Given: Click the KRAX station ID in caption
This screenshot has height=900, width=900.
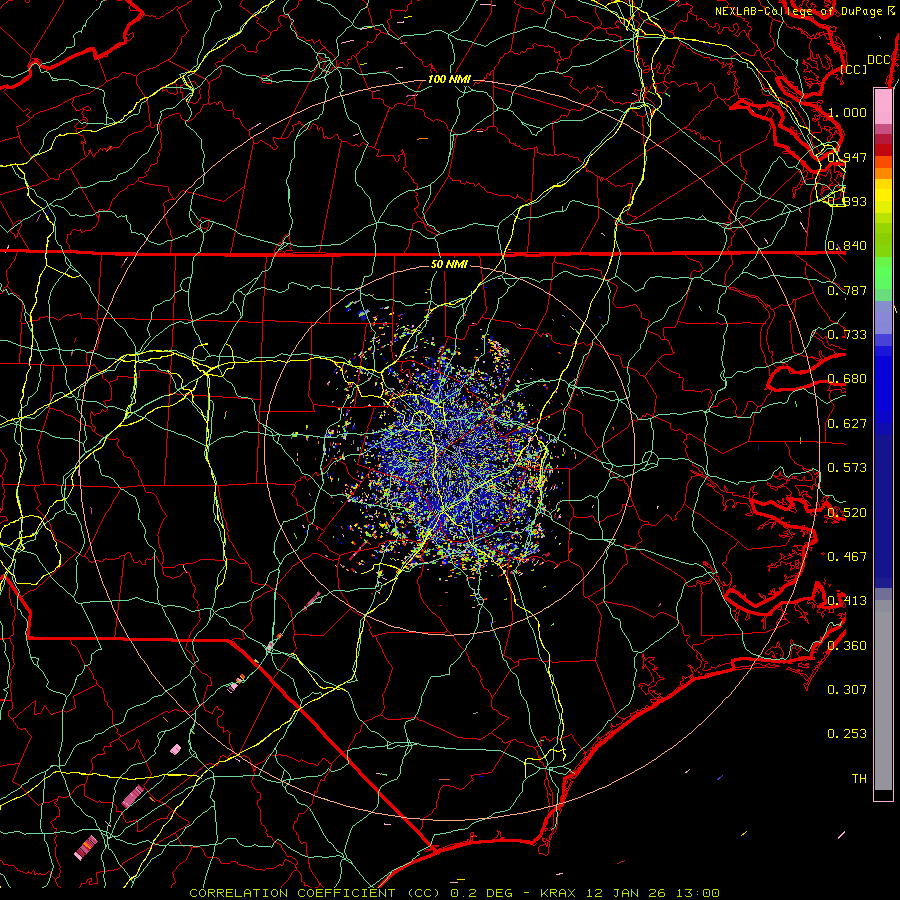Looking at the screenshot, I should (560, 893).
